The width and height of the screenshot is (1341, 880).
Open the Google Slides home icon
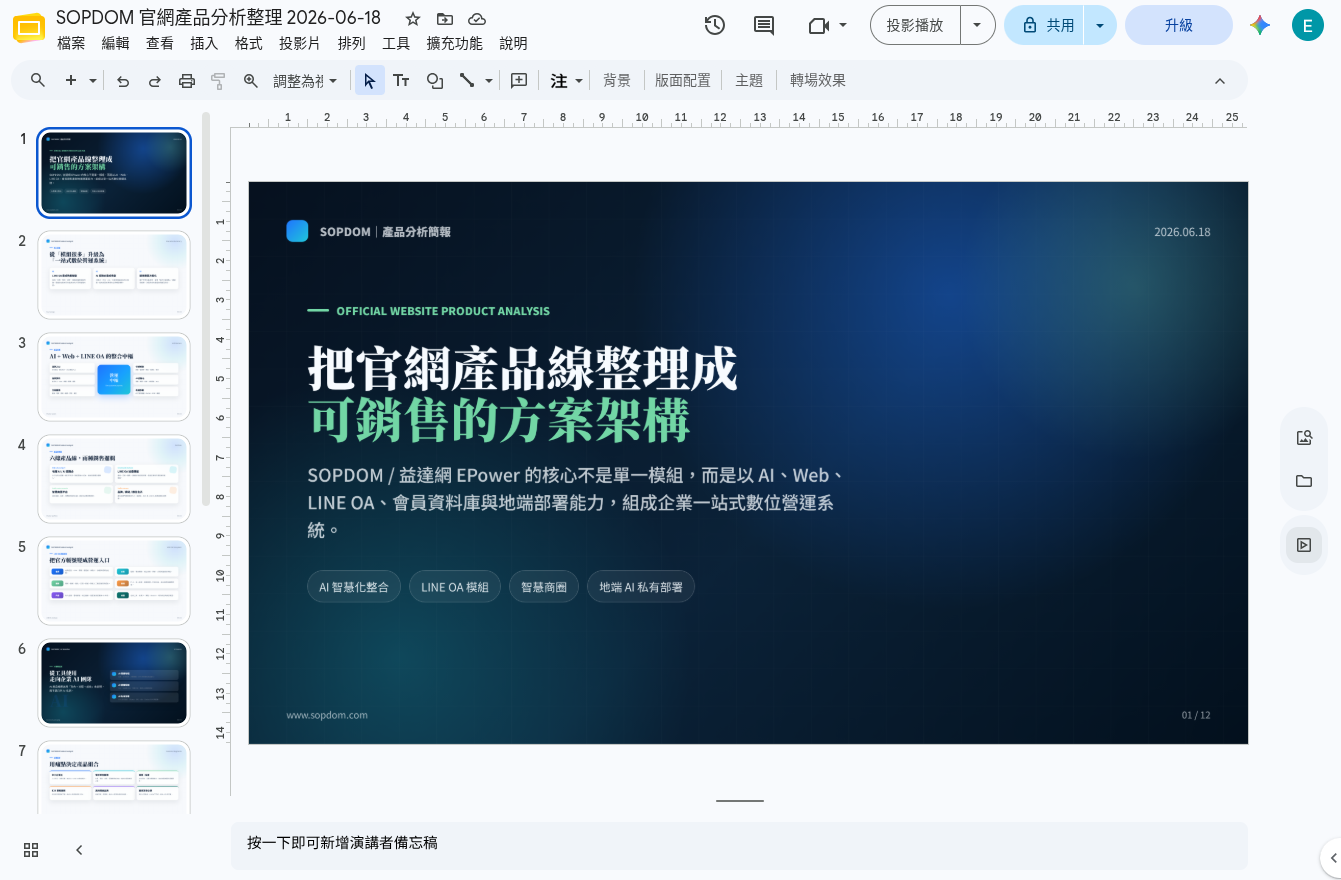(x=29, y=28)
